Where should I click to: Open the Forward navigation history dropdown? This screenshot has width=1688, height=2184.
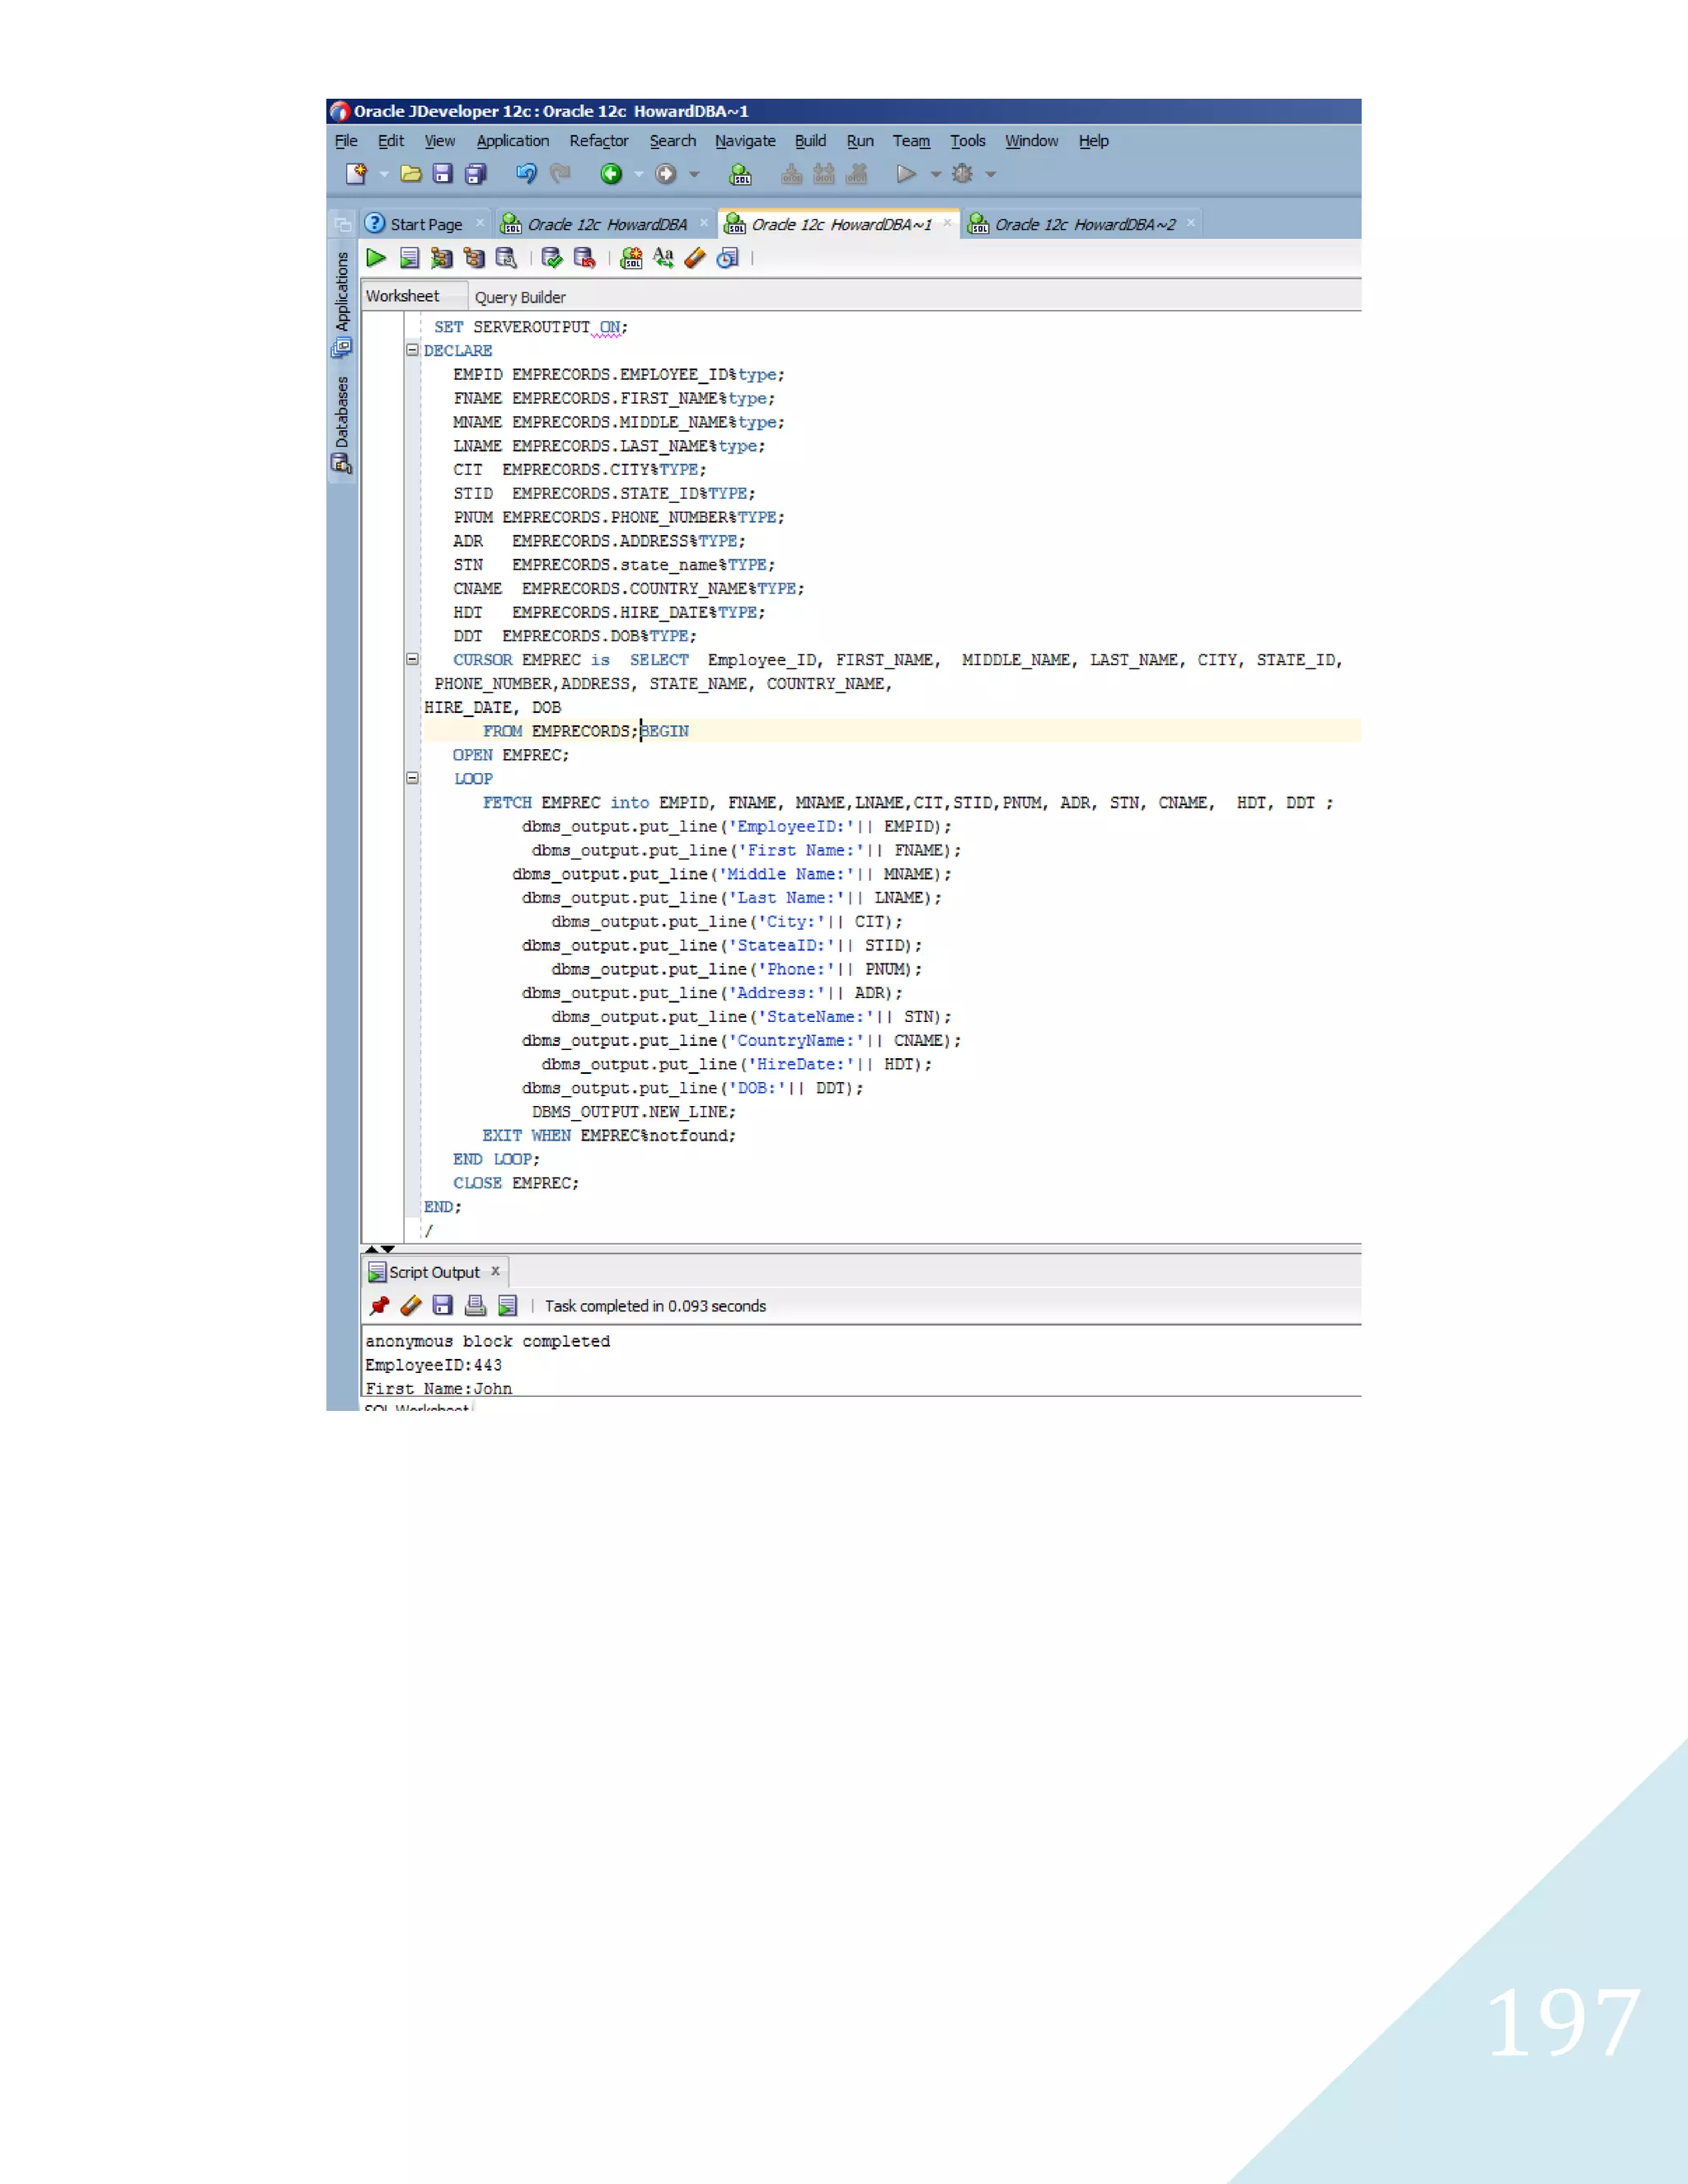[694, 174]
